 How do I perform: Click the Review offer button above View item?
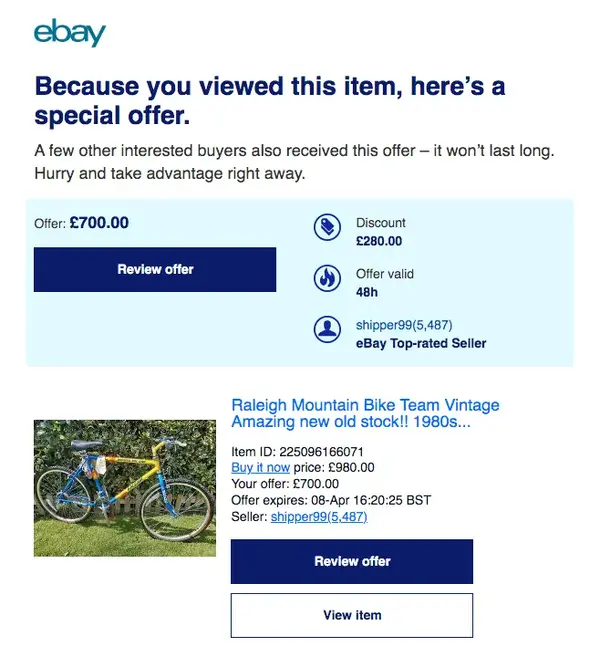(352, 561)
